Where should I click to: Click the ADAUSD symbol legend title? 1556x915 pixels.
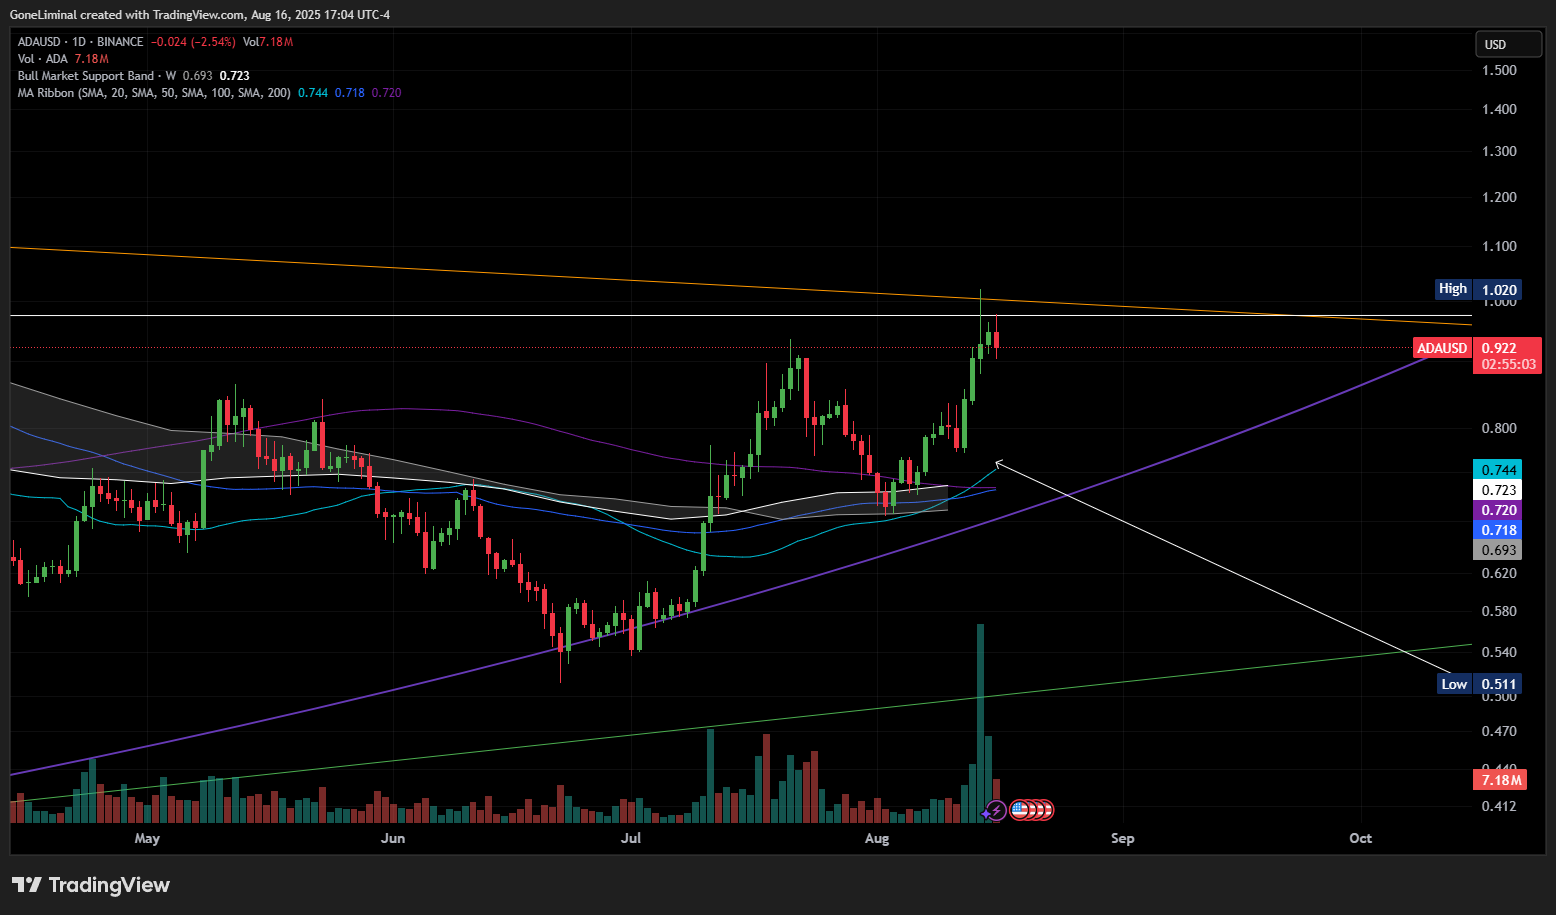pos(80,42)
